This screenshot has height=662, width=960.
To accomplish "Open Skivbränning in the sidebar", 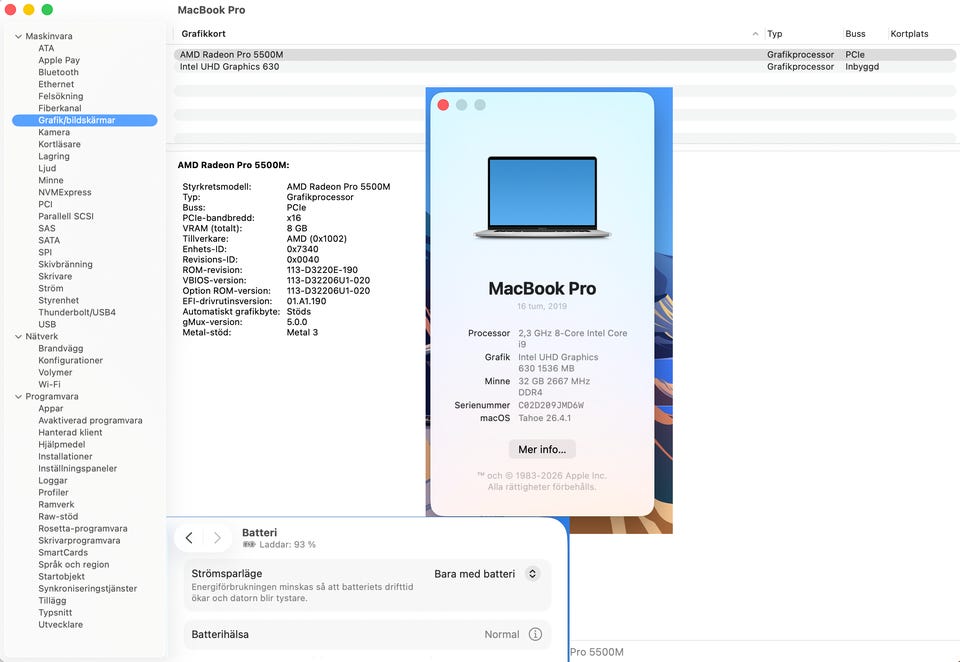I will [66, 265].
